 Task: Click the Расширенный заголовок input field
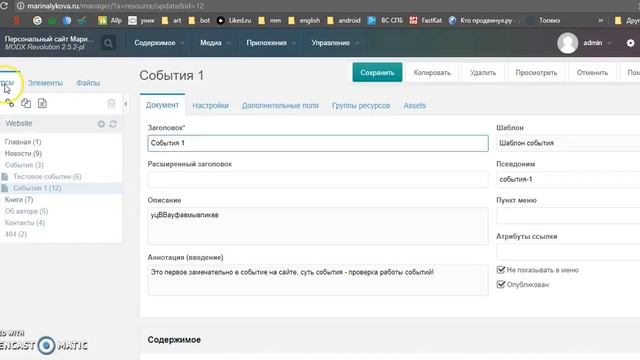(x=318, y=180)
